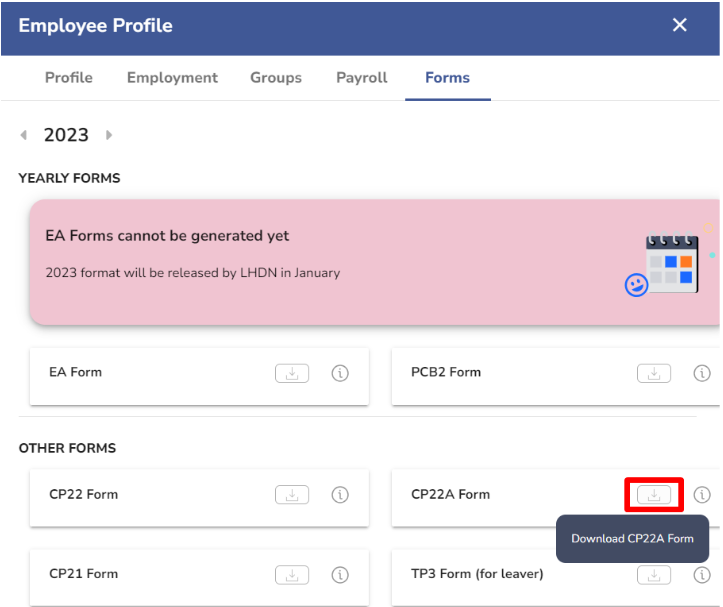Screen dimensions: 723x607
Task: Show info for CP21 Form
Action: (x=340, y=575)
